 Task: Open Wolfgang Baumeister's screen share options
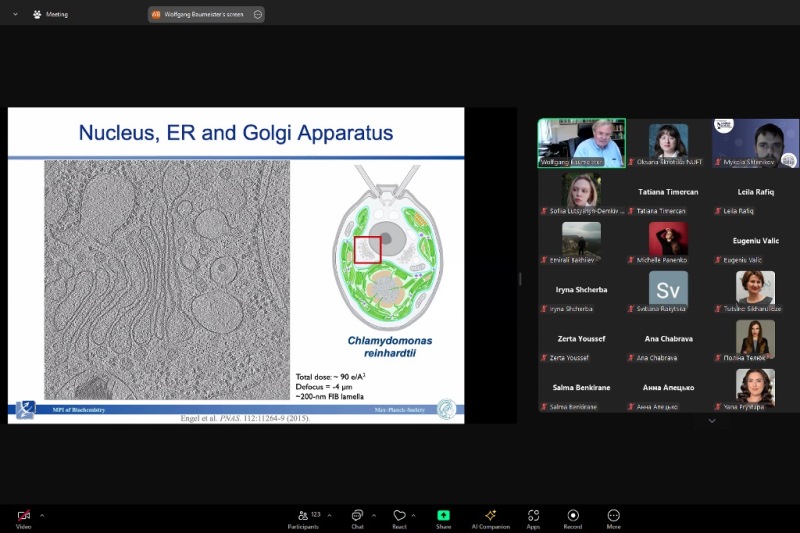258,14
